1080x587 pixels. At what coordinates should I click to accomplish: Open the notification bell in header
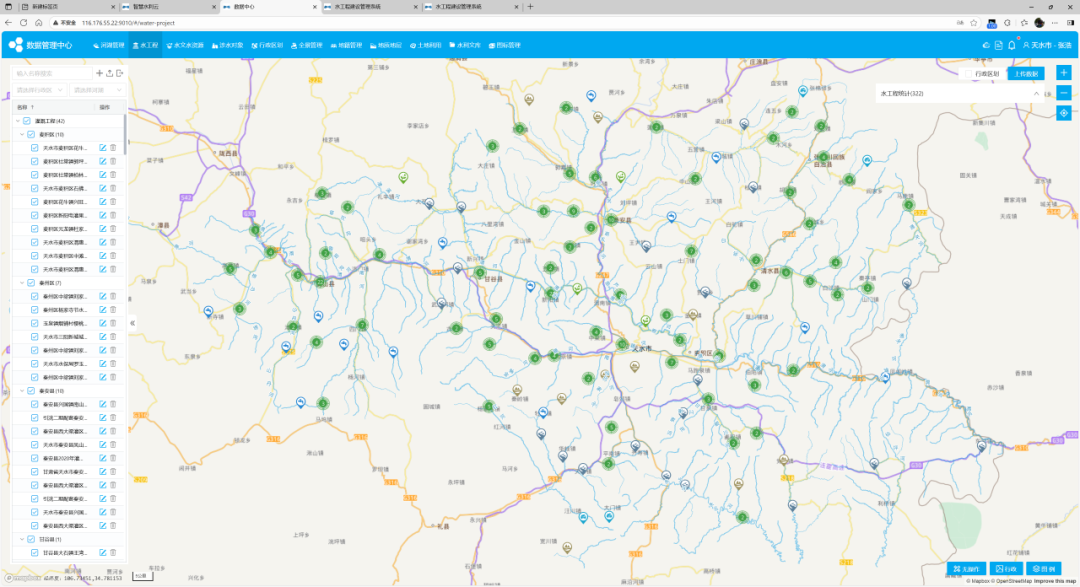coord(1011,45)
